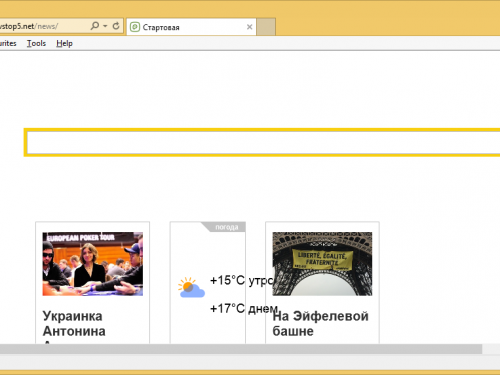500x375 pixels.
Task: Click the Стартовая tab favicon
Action: 135,27
